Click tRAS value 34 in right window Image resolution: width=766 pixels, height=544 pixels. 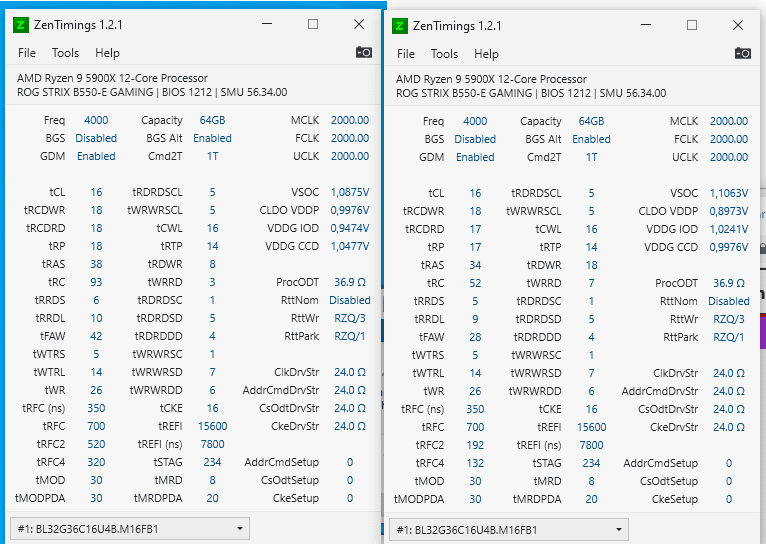475,265
